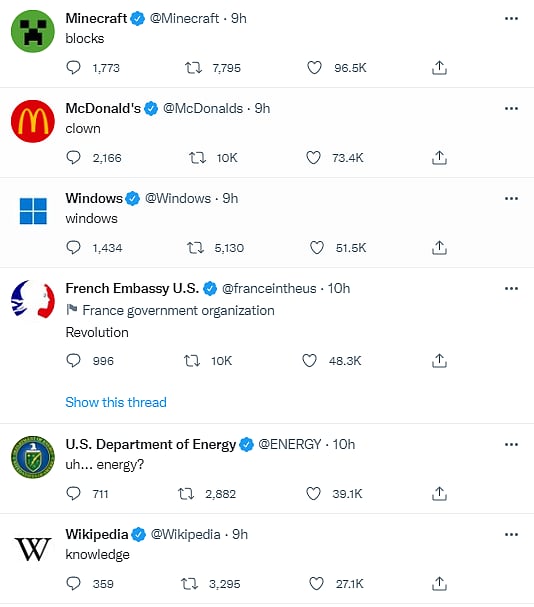Like the French Embassy tweet with 48.3K likes
The image size is (534, 607).
(309, 361)
